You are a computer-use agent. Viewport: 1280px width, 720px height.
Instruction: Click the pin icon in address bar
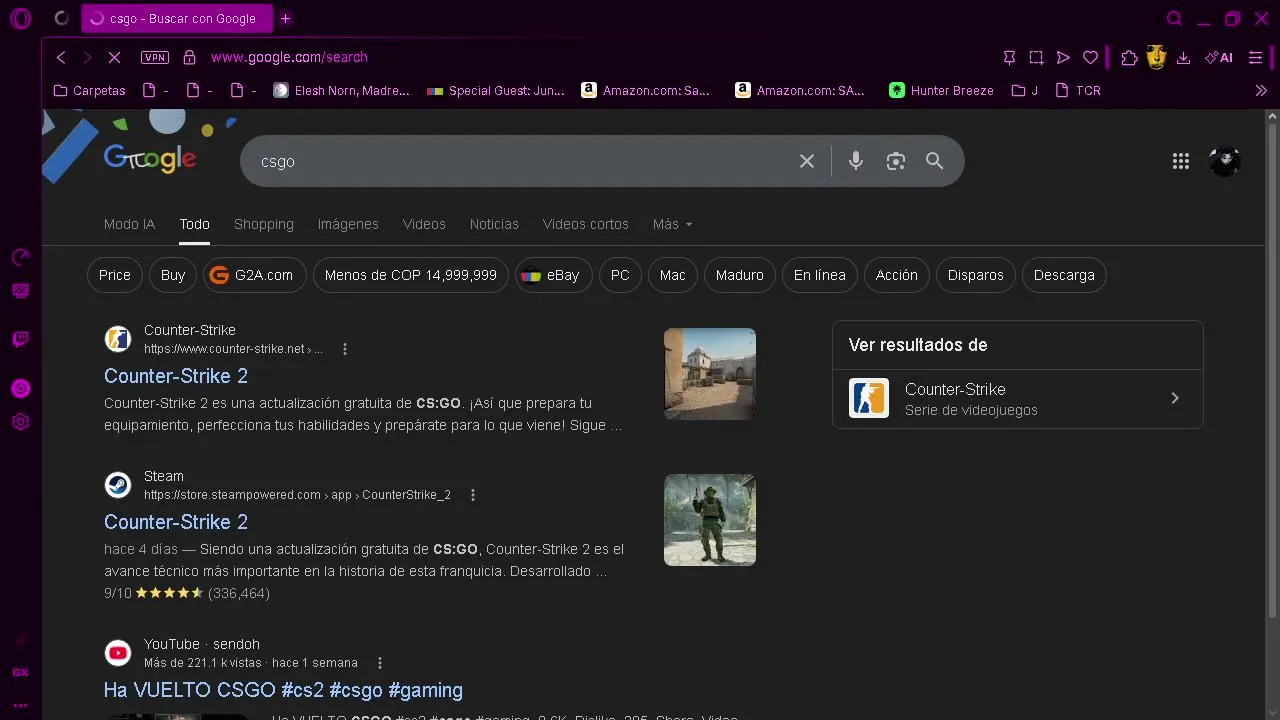[1009, 57]
